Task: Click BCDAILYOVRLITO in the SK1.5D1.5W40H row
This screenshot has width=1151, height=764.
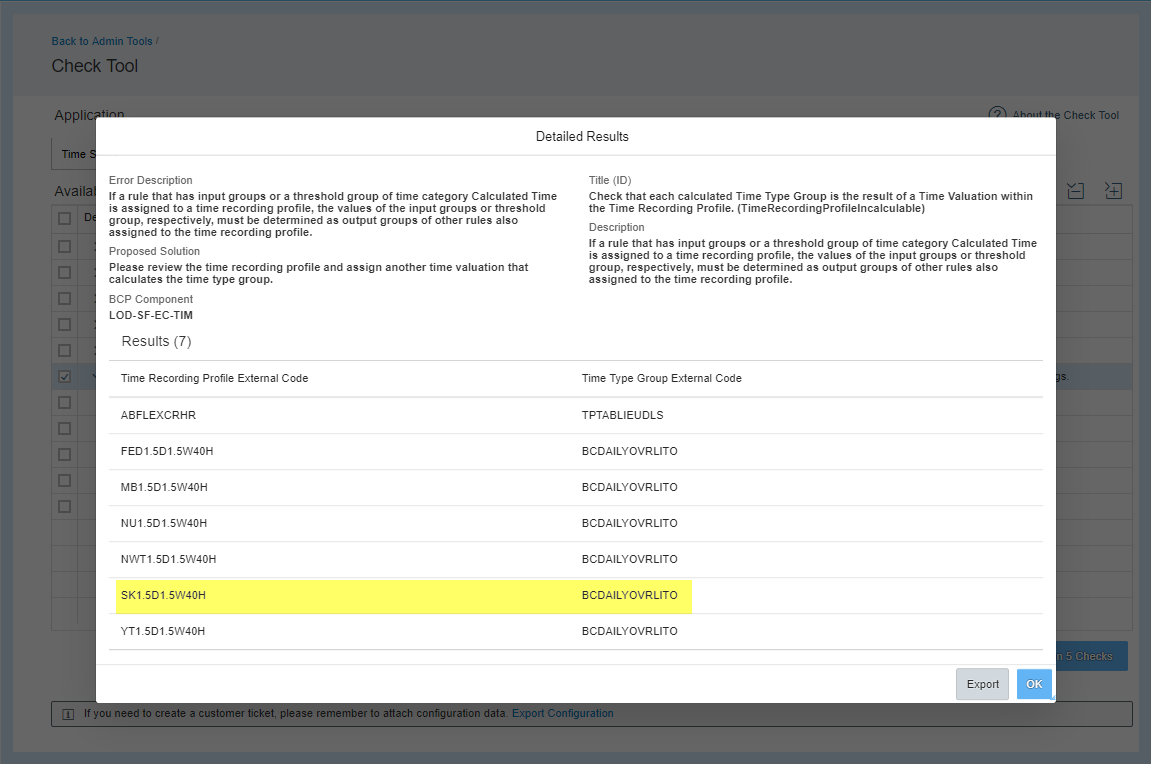Action: click(630, 595)
